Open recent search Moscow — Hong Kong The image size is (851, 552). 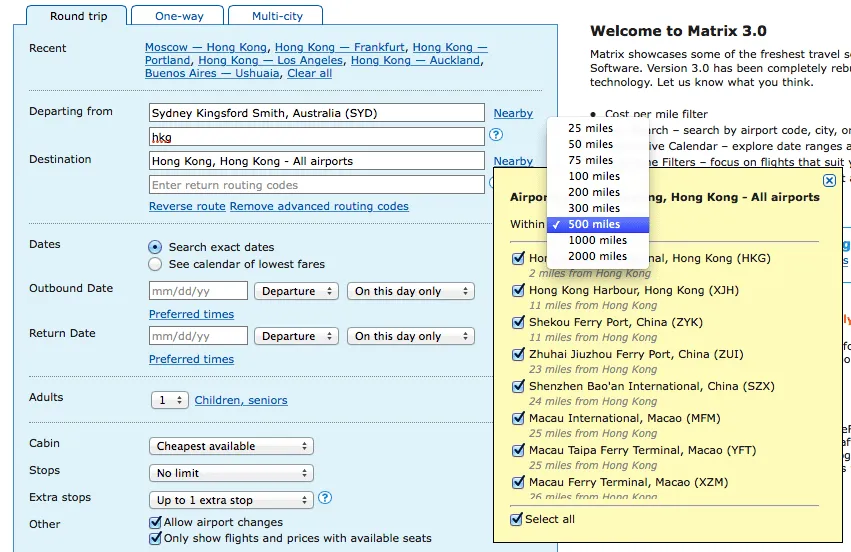point(206,47)
